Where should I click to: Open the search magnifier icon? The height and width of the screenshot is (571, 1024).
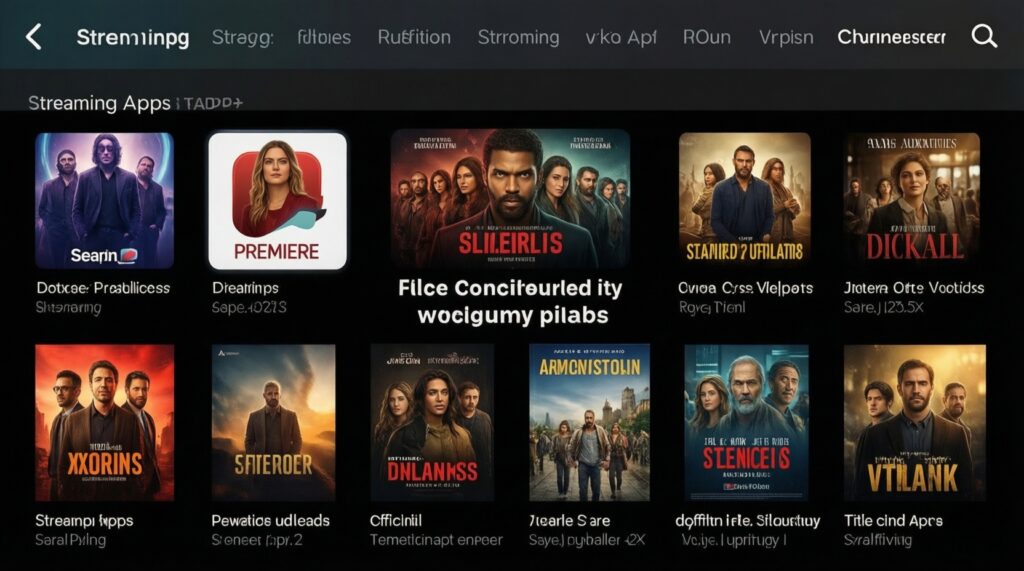pos(984,37)
